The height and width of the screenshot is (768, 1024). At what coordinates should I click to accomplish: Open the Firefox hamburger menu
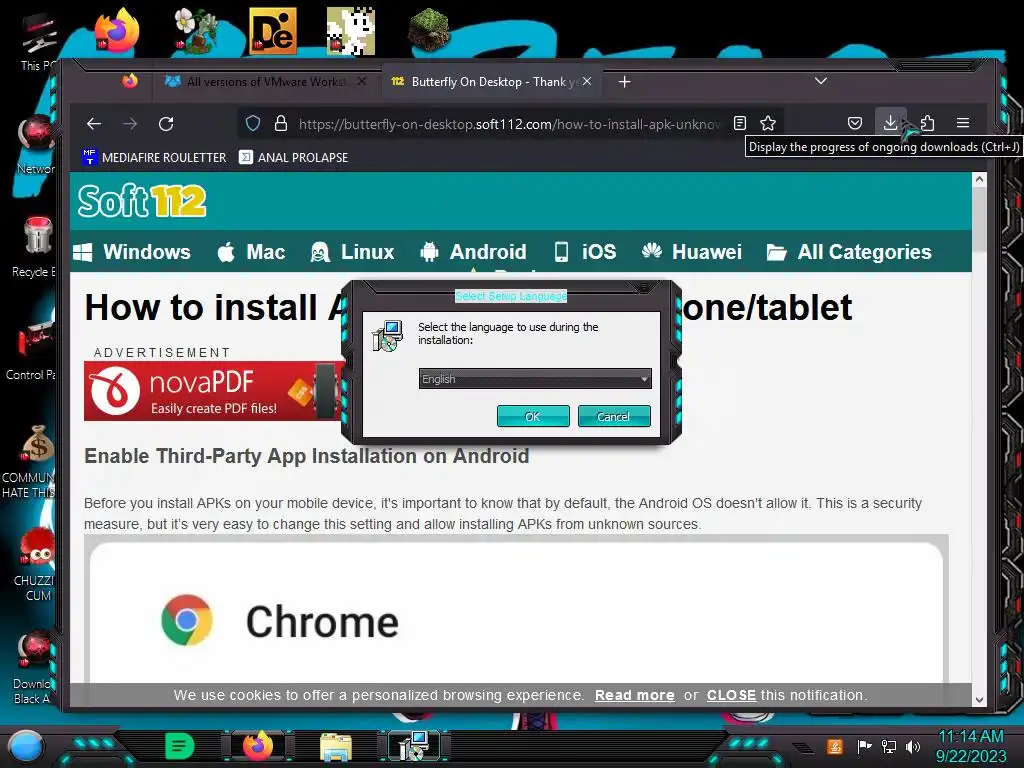coord(963,123)
